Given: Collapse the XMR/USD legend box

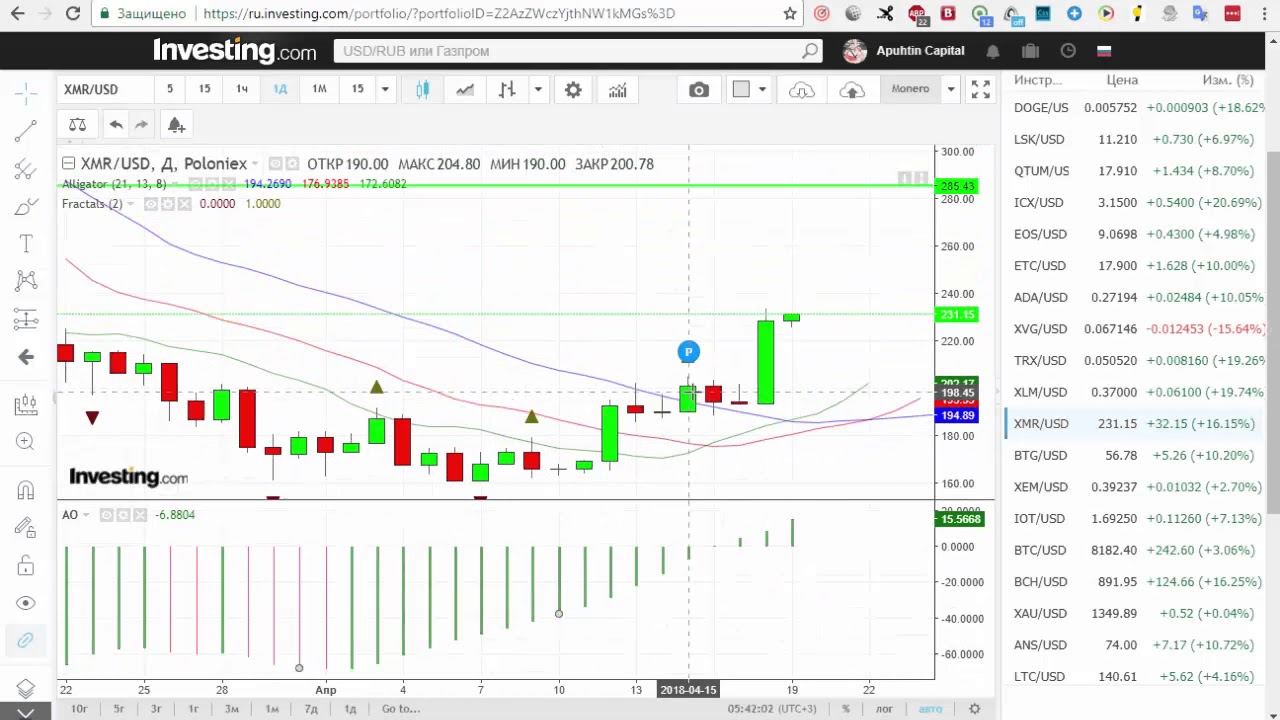Looking at the screenshot, I should coord(68,163).
